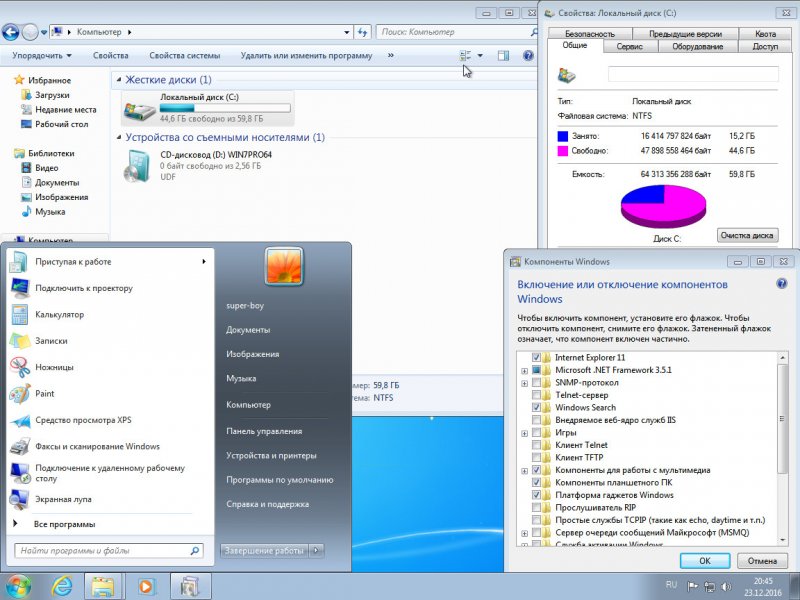
Task: Confirm Windows Components with OK
Action: [x=705, y=560]
